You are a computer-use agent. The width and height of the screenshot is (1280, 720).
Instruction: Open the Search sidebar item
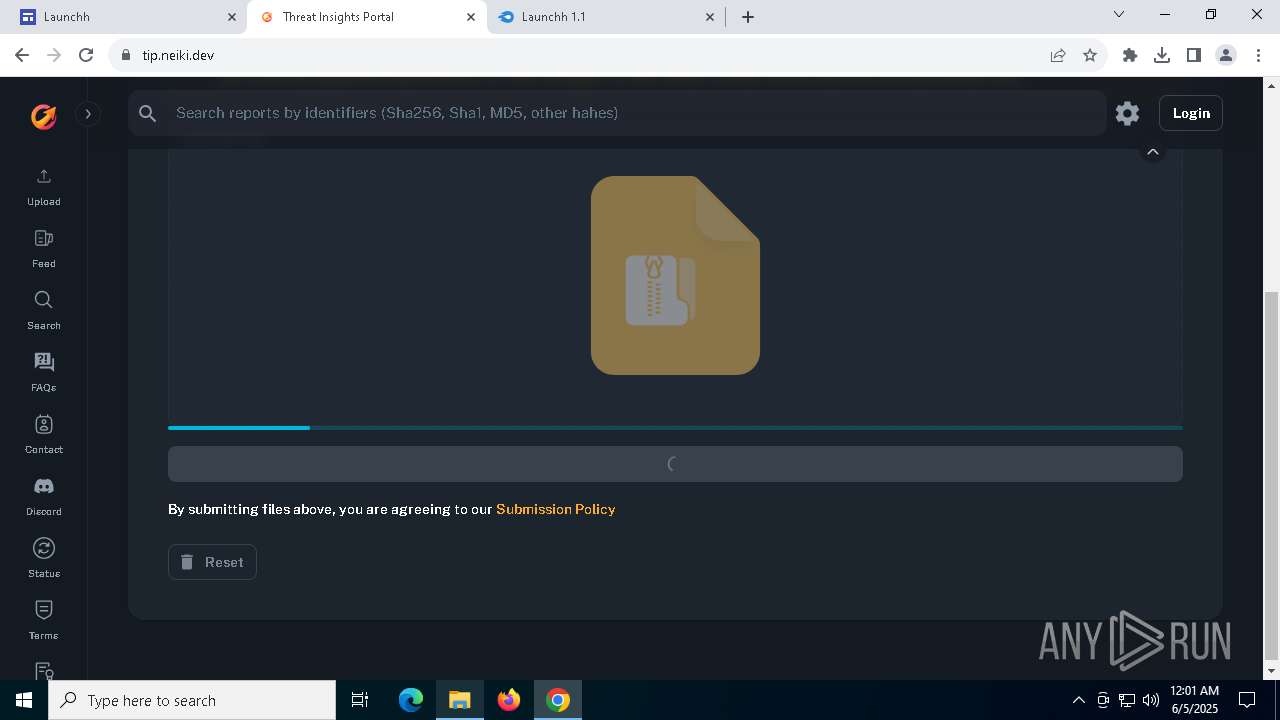pos(43,311)
